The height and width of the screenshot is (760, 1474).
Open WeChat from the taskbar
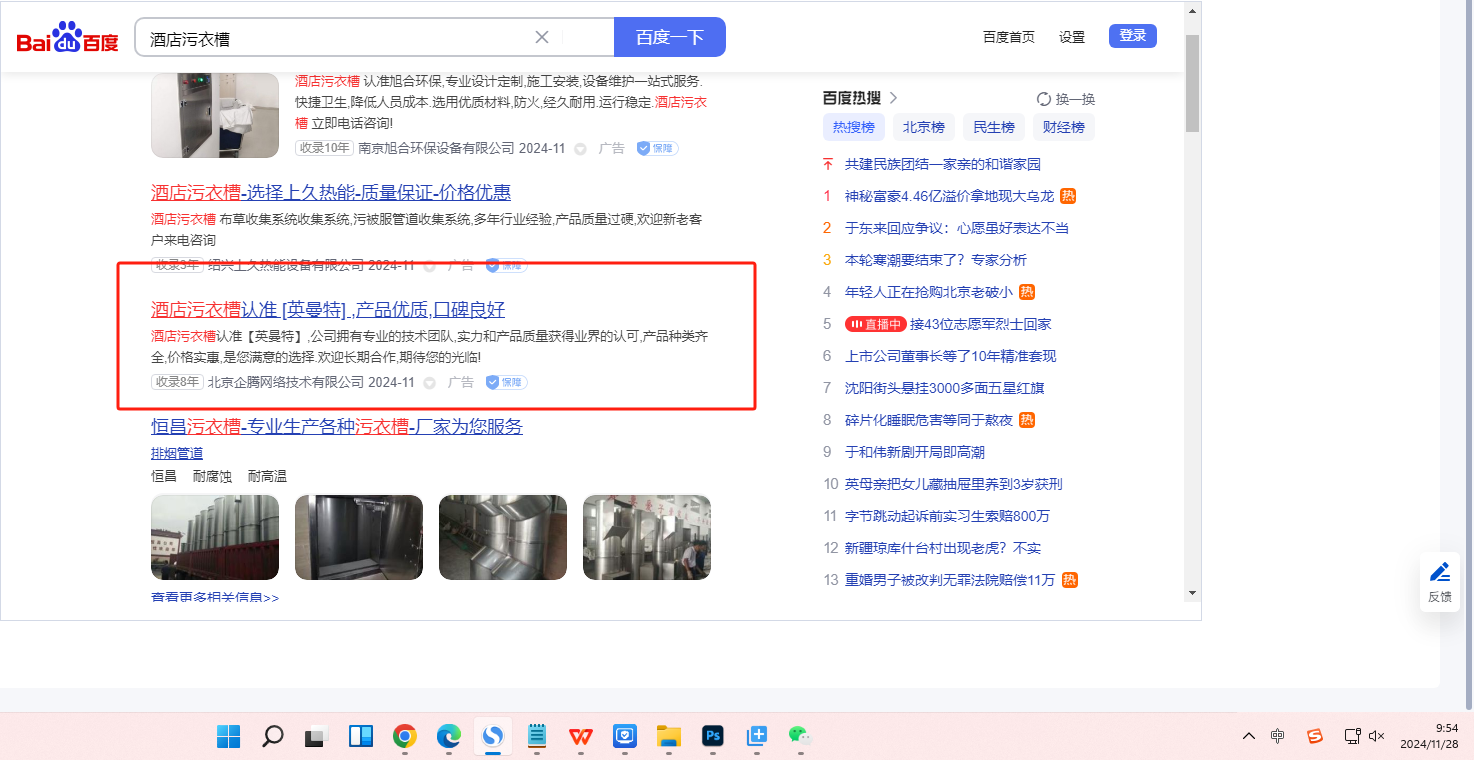[x=799, y=737]
